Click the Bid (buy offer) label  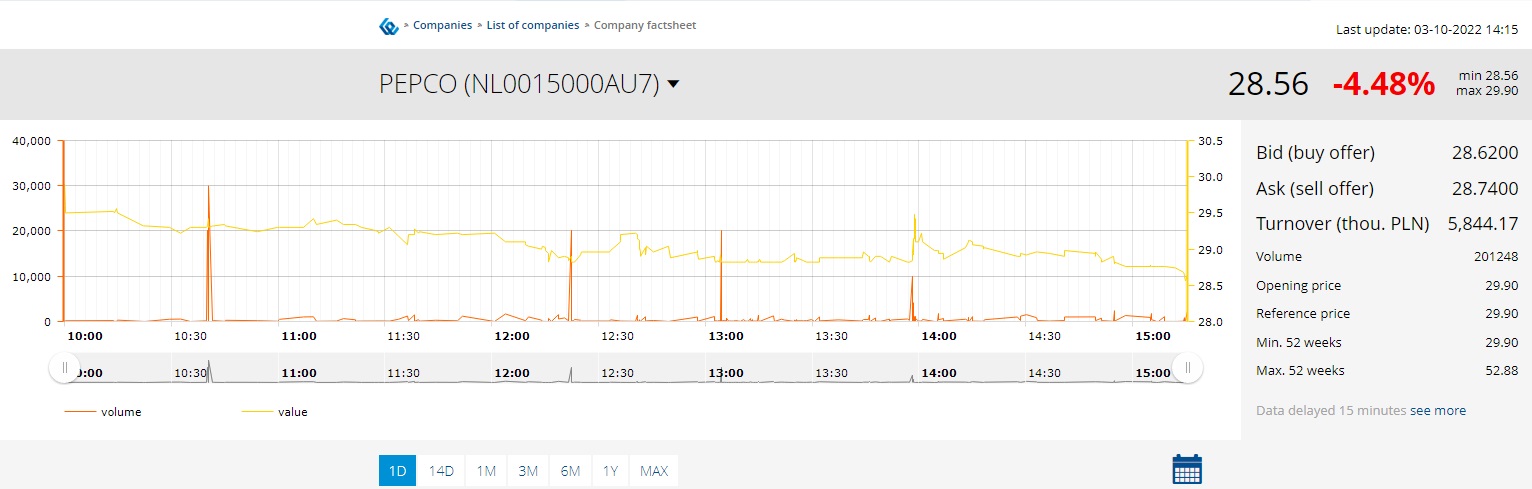(1315, 153)
